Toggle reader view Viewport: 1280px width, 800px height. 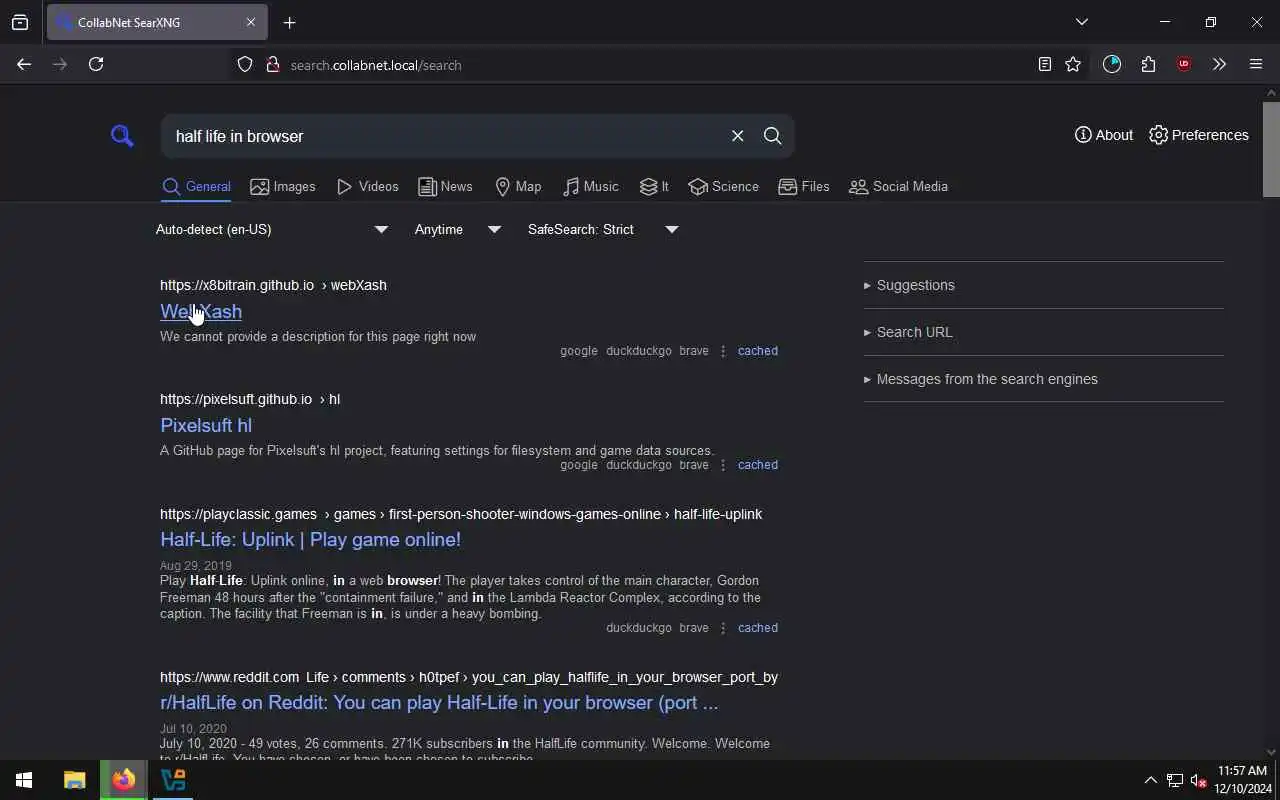pyautogui.click(x=1044, y=64)
